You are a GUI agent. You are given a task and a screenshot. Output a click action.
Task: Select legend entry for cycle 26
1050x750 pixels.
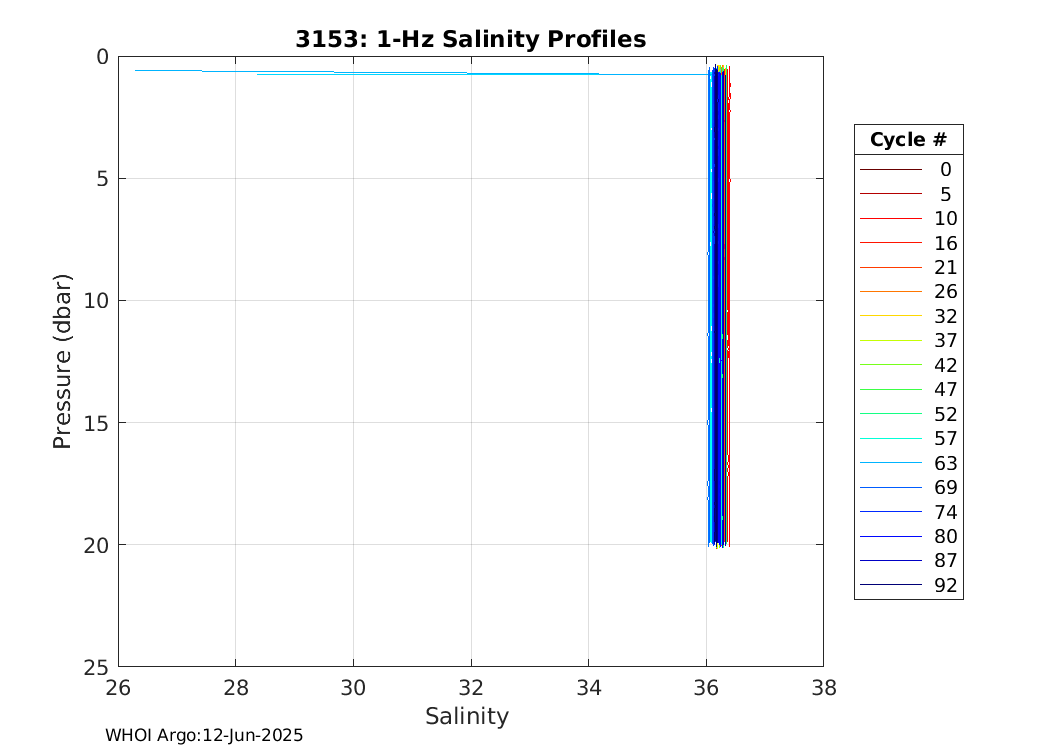tap(909, 291)
